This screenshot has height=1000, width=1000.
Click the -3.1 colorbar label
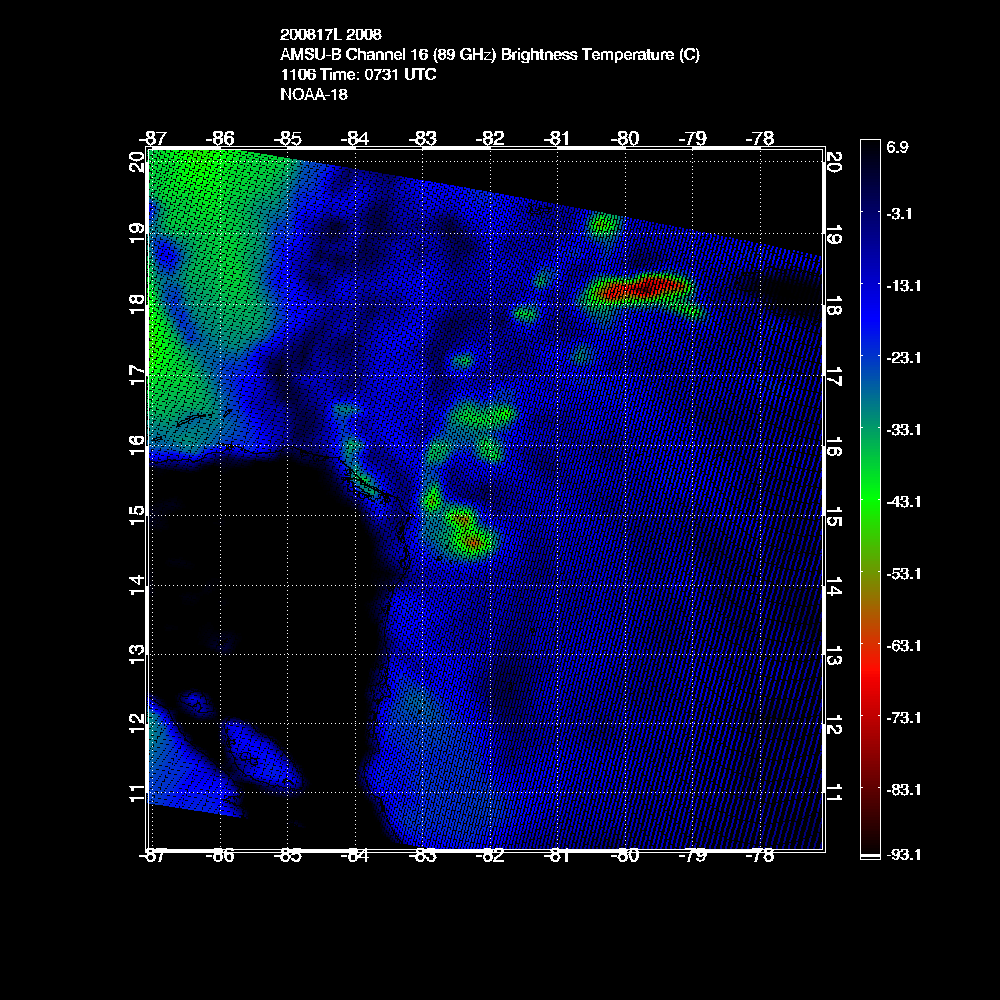pos(899,214)
